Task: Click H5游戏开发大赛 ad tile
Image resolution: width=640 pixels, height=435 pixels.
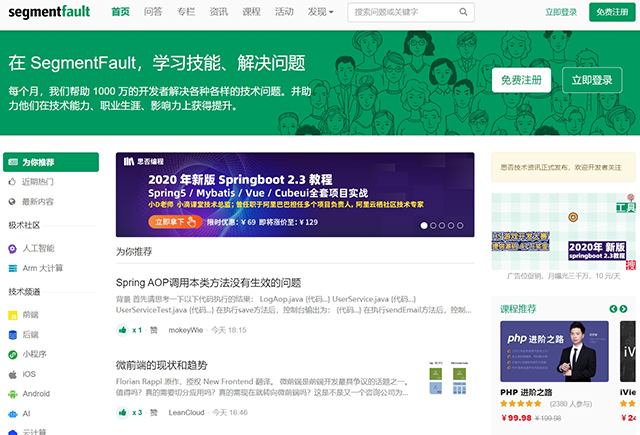Action: tap(520, 241)
